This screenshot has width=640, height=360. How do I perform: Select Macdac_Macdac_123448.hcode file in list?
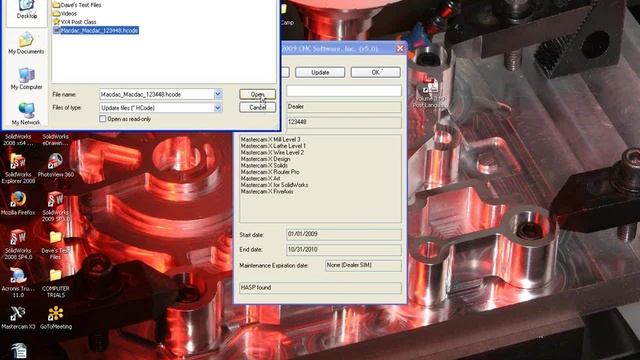[x=96, y=30]
